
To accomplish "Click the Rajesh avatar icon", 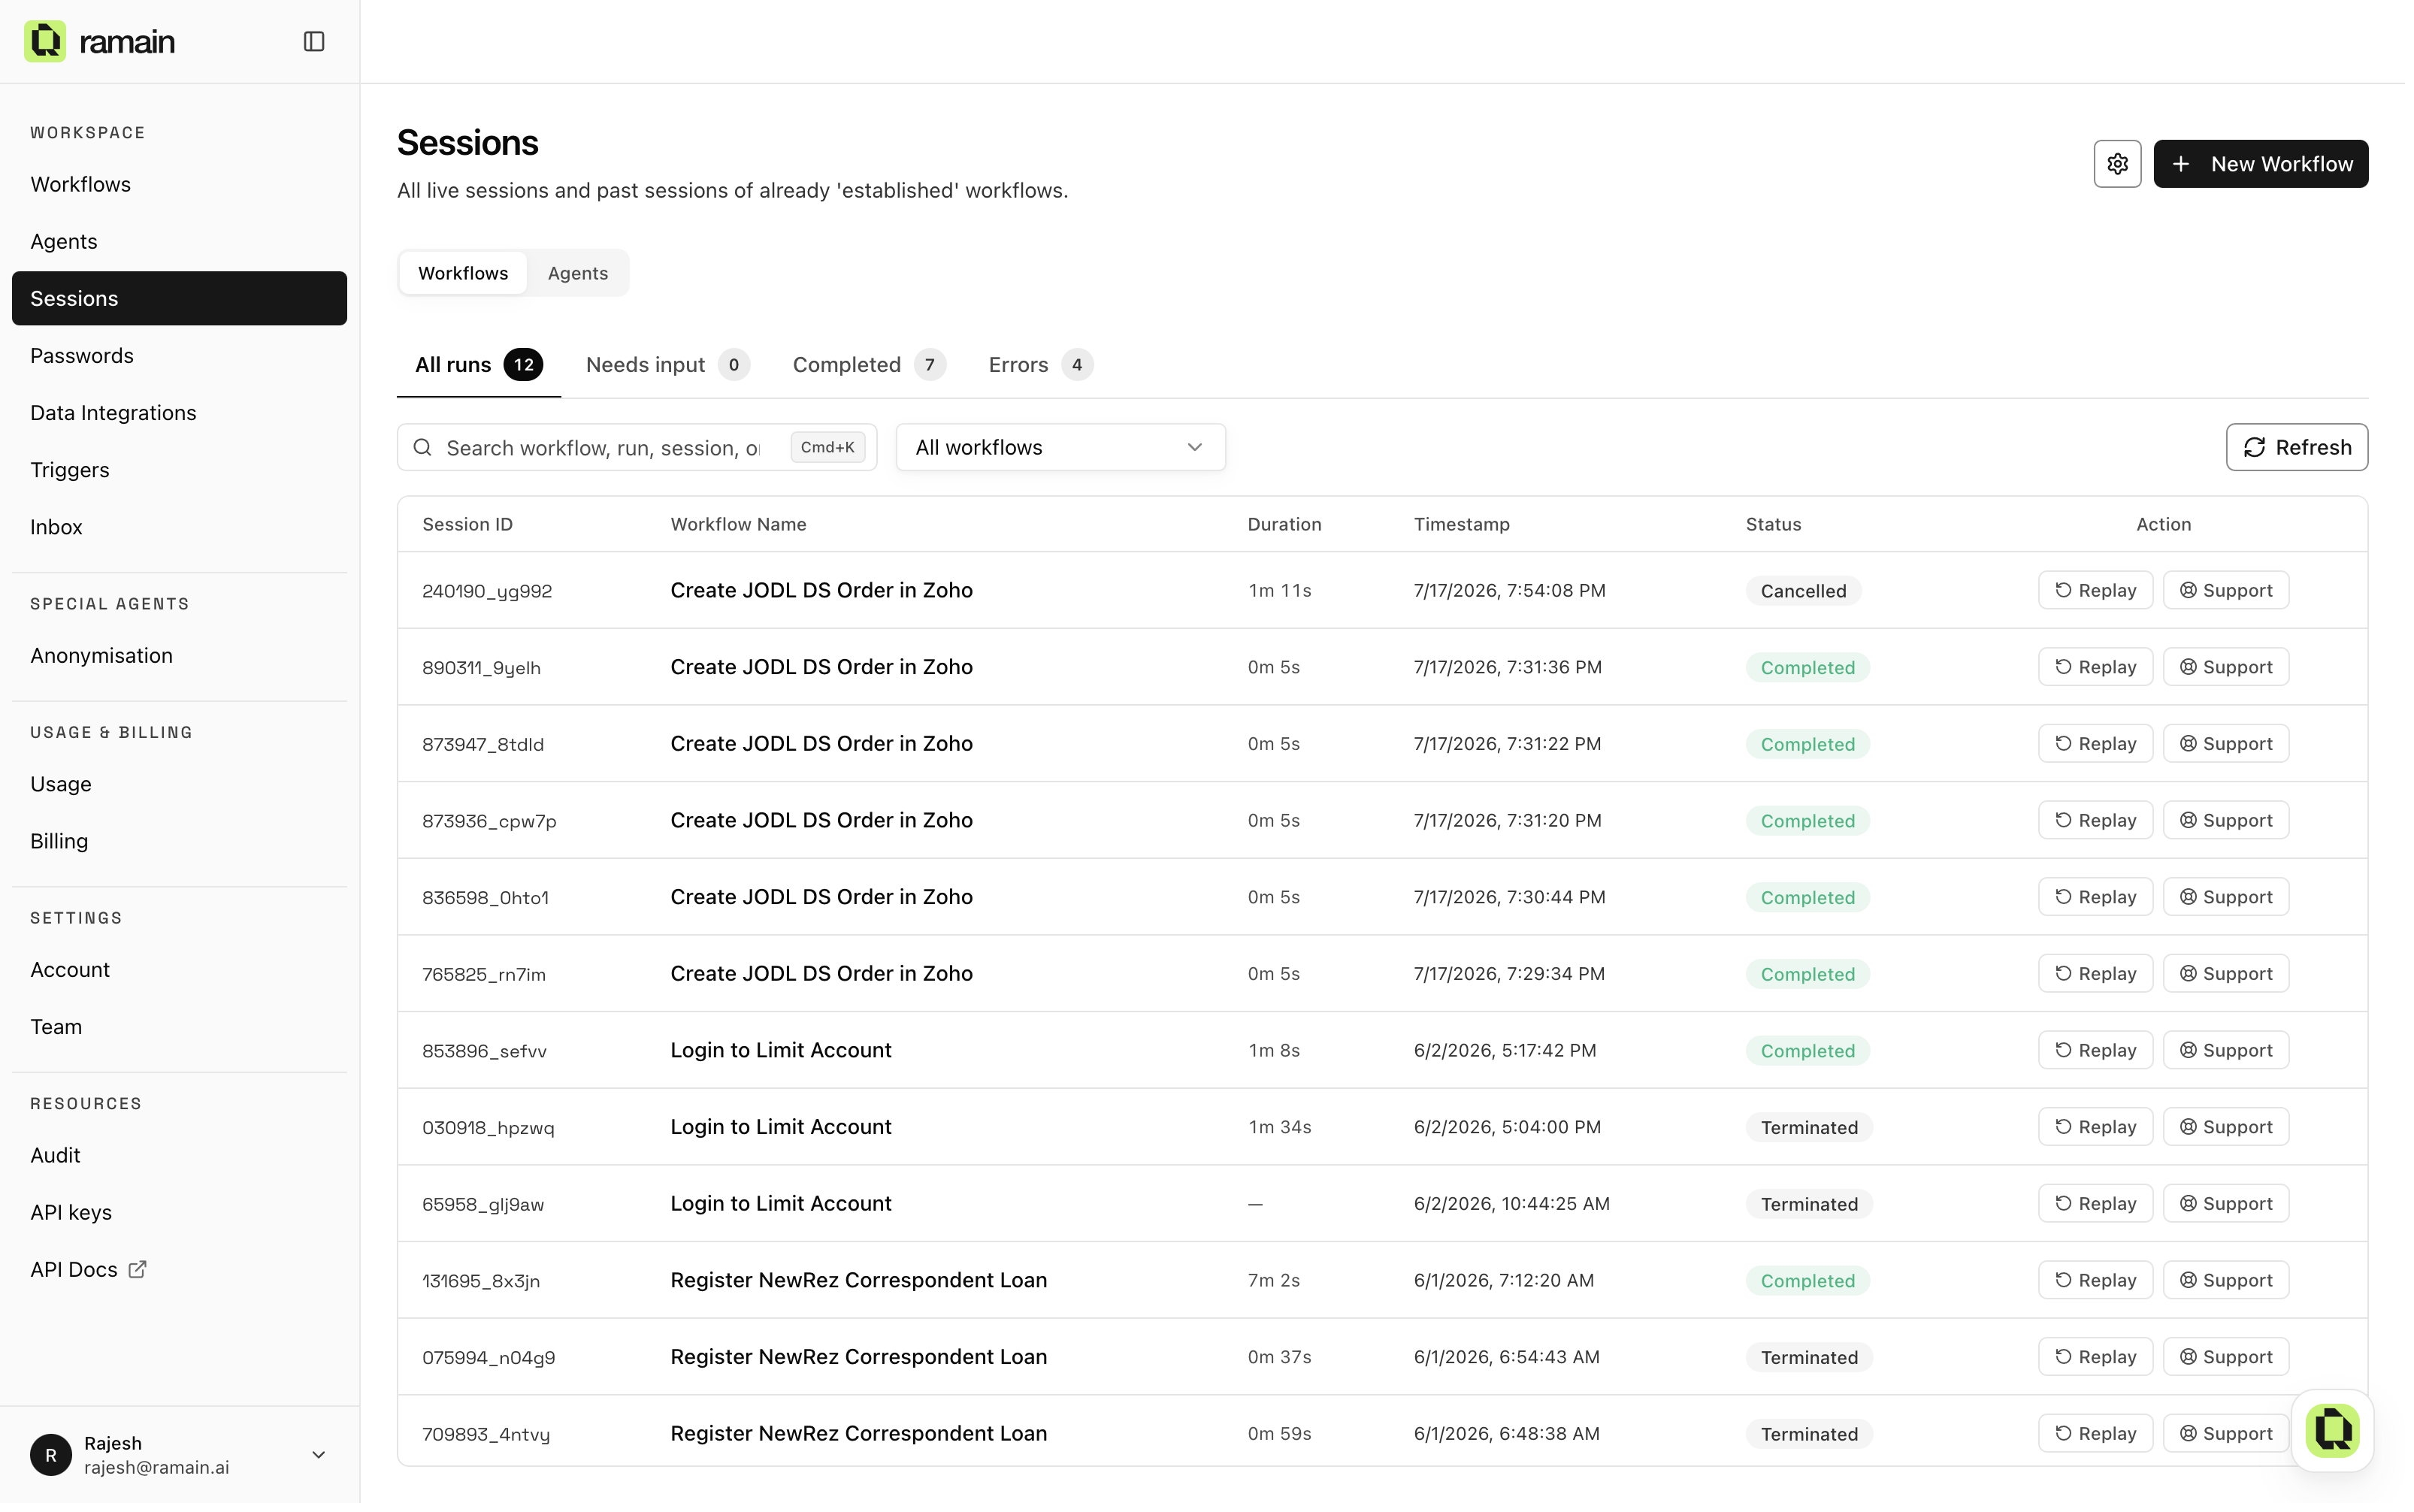I will click(x=51, y=1455).
